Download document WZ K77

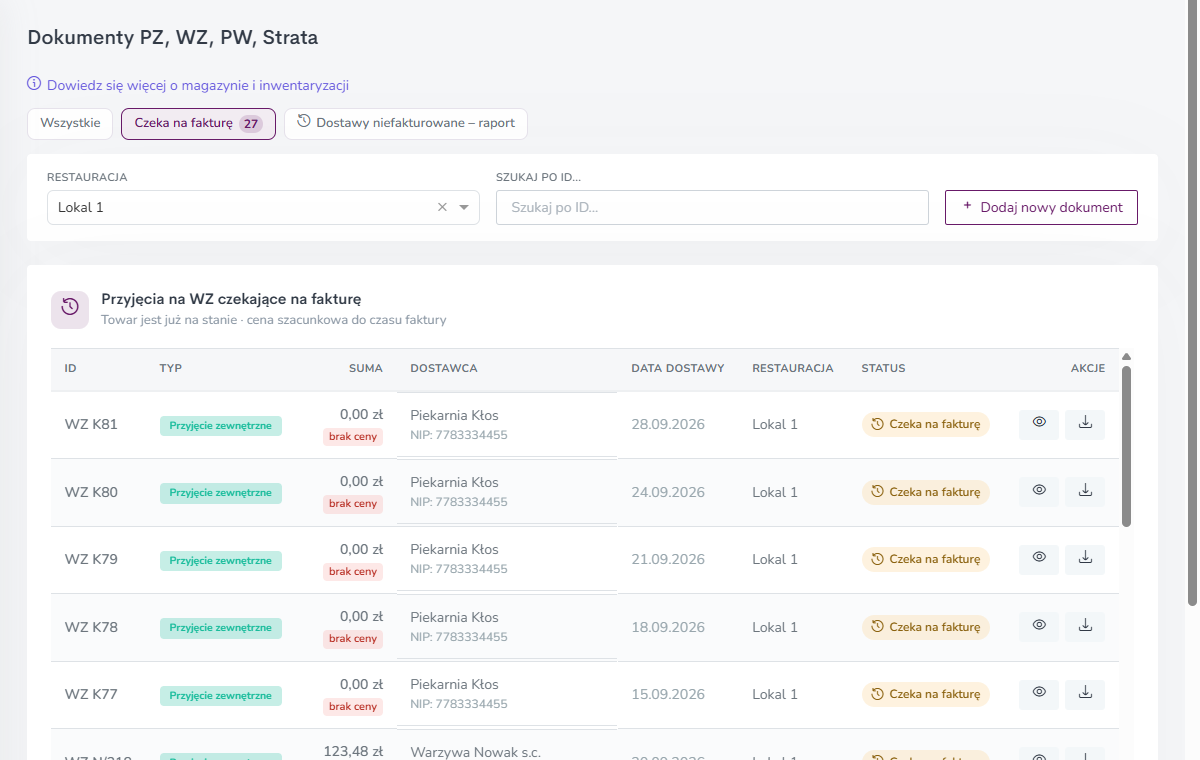[1085, 694]
